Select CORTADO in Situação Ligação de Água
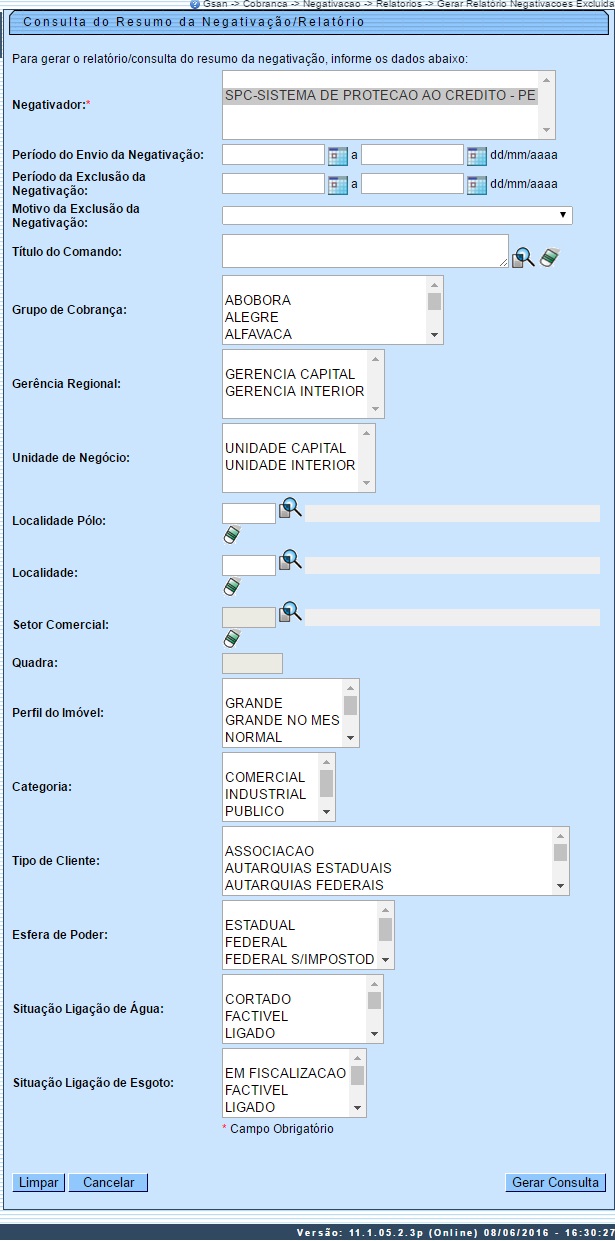The image size is (615, 1241). pyautogui.click(x=258, y=999)
